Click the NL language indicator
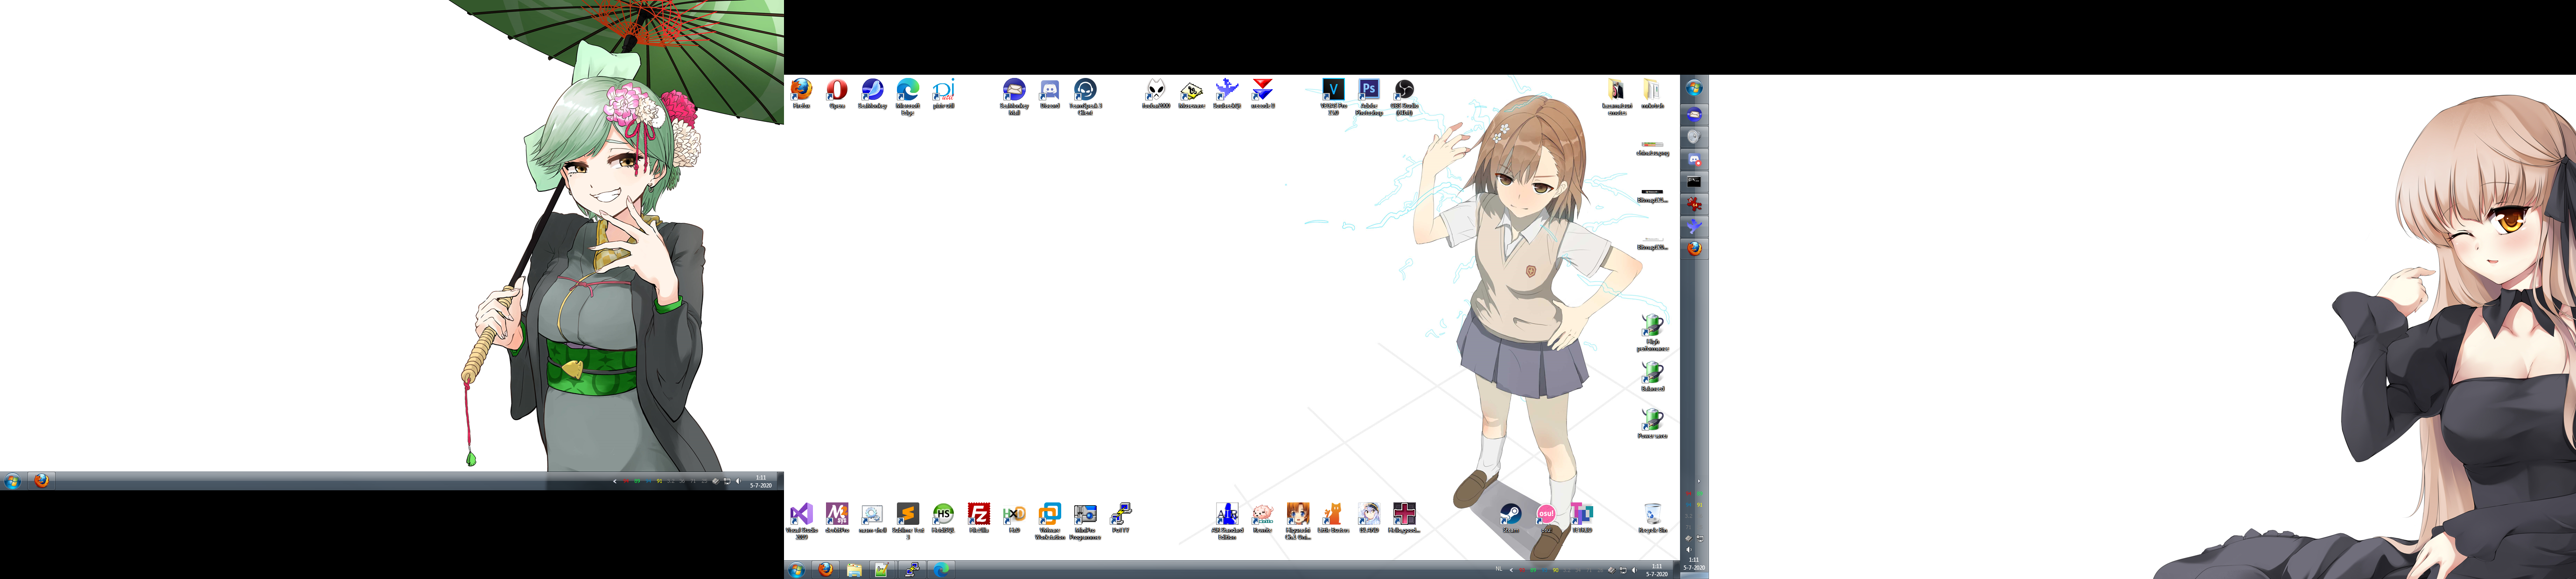The image size is (2576, 579). click(1499, 570)
